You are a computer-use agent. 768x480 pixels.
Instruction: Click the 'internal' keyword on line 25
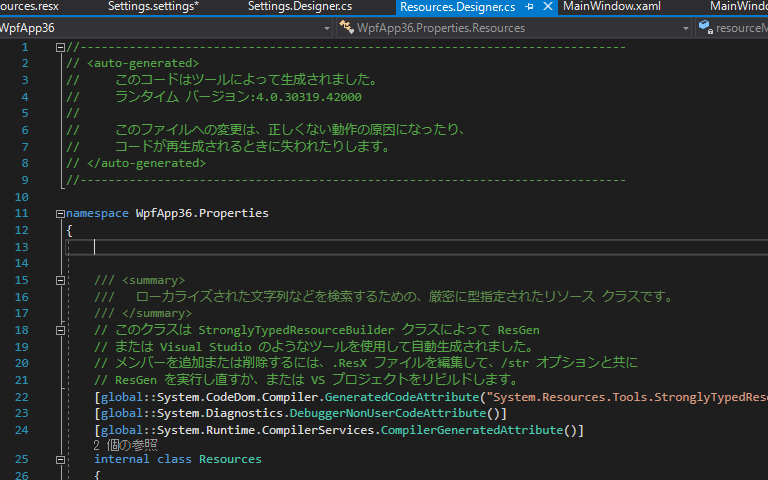[x=122, y=459]
